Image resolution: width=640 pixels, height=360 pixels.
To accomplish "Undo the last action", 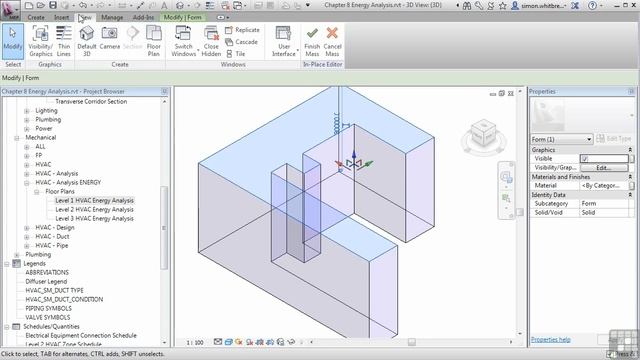I will click(x=83, y=5).
